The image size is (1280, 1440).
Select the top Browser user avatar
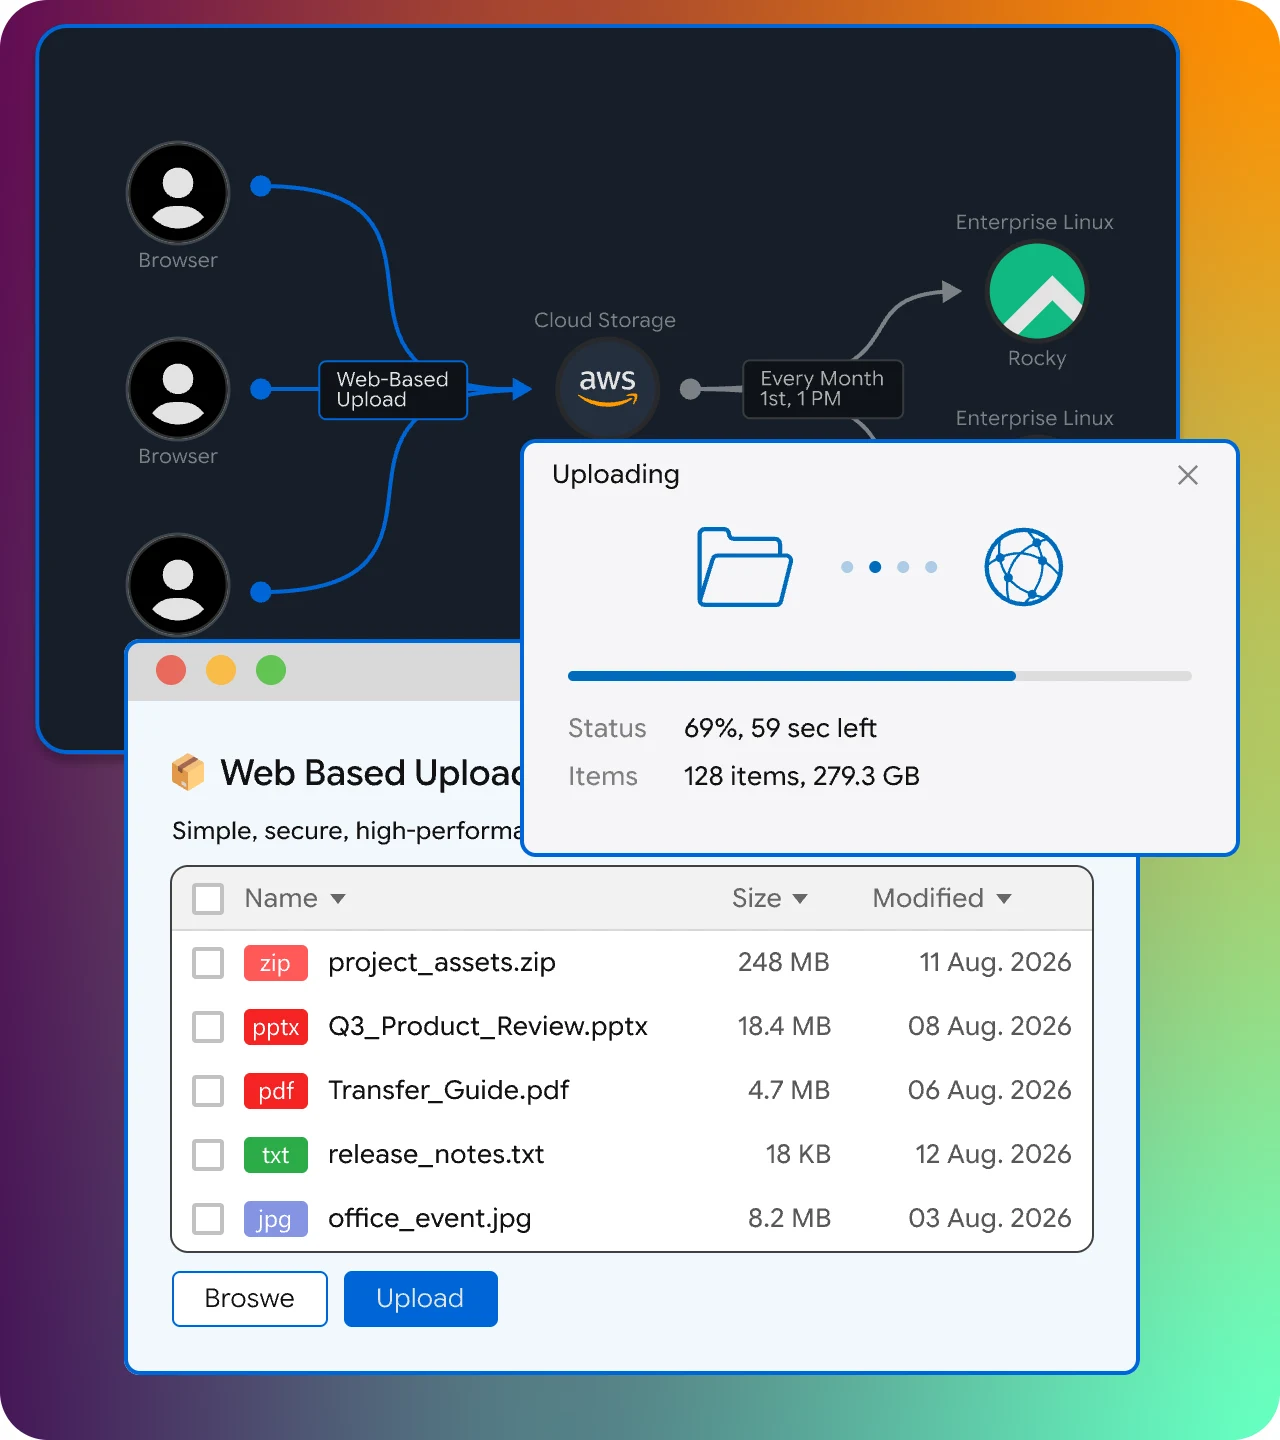178,193
